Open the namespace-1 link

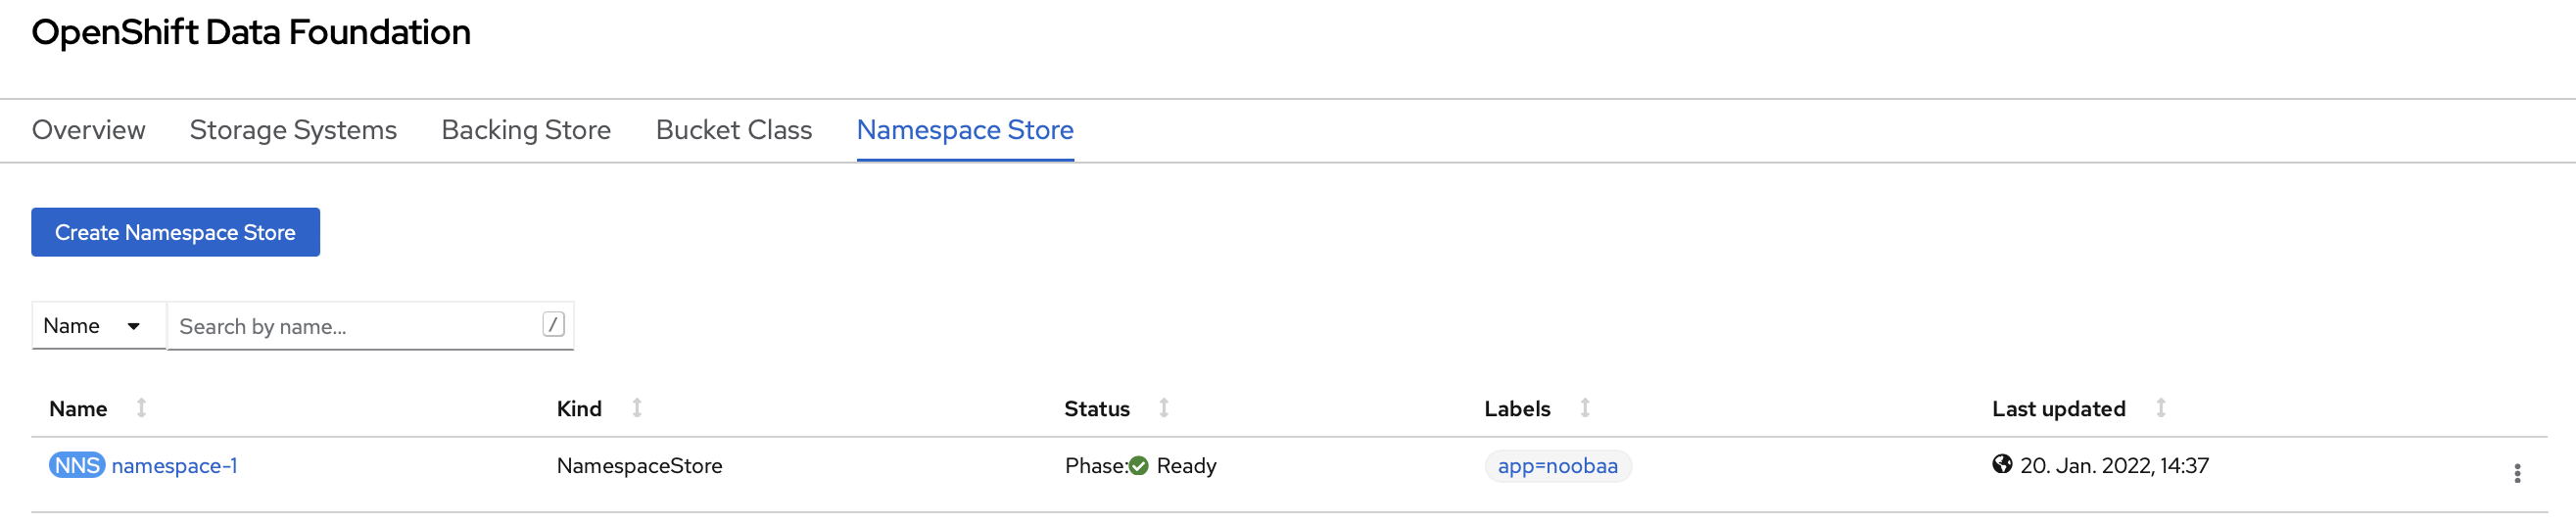click(175, 466)
